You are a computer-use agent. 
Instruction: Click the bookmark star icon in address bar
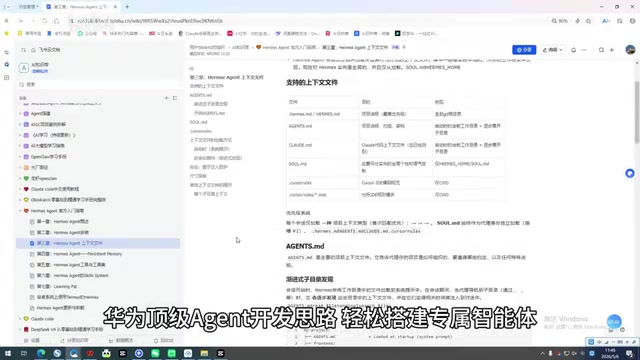point(588,21)
